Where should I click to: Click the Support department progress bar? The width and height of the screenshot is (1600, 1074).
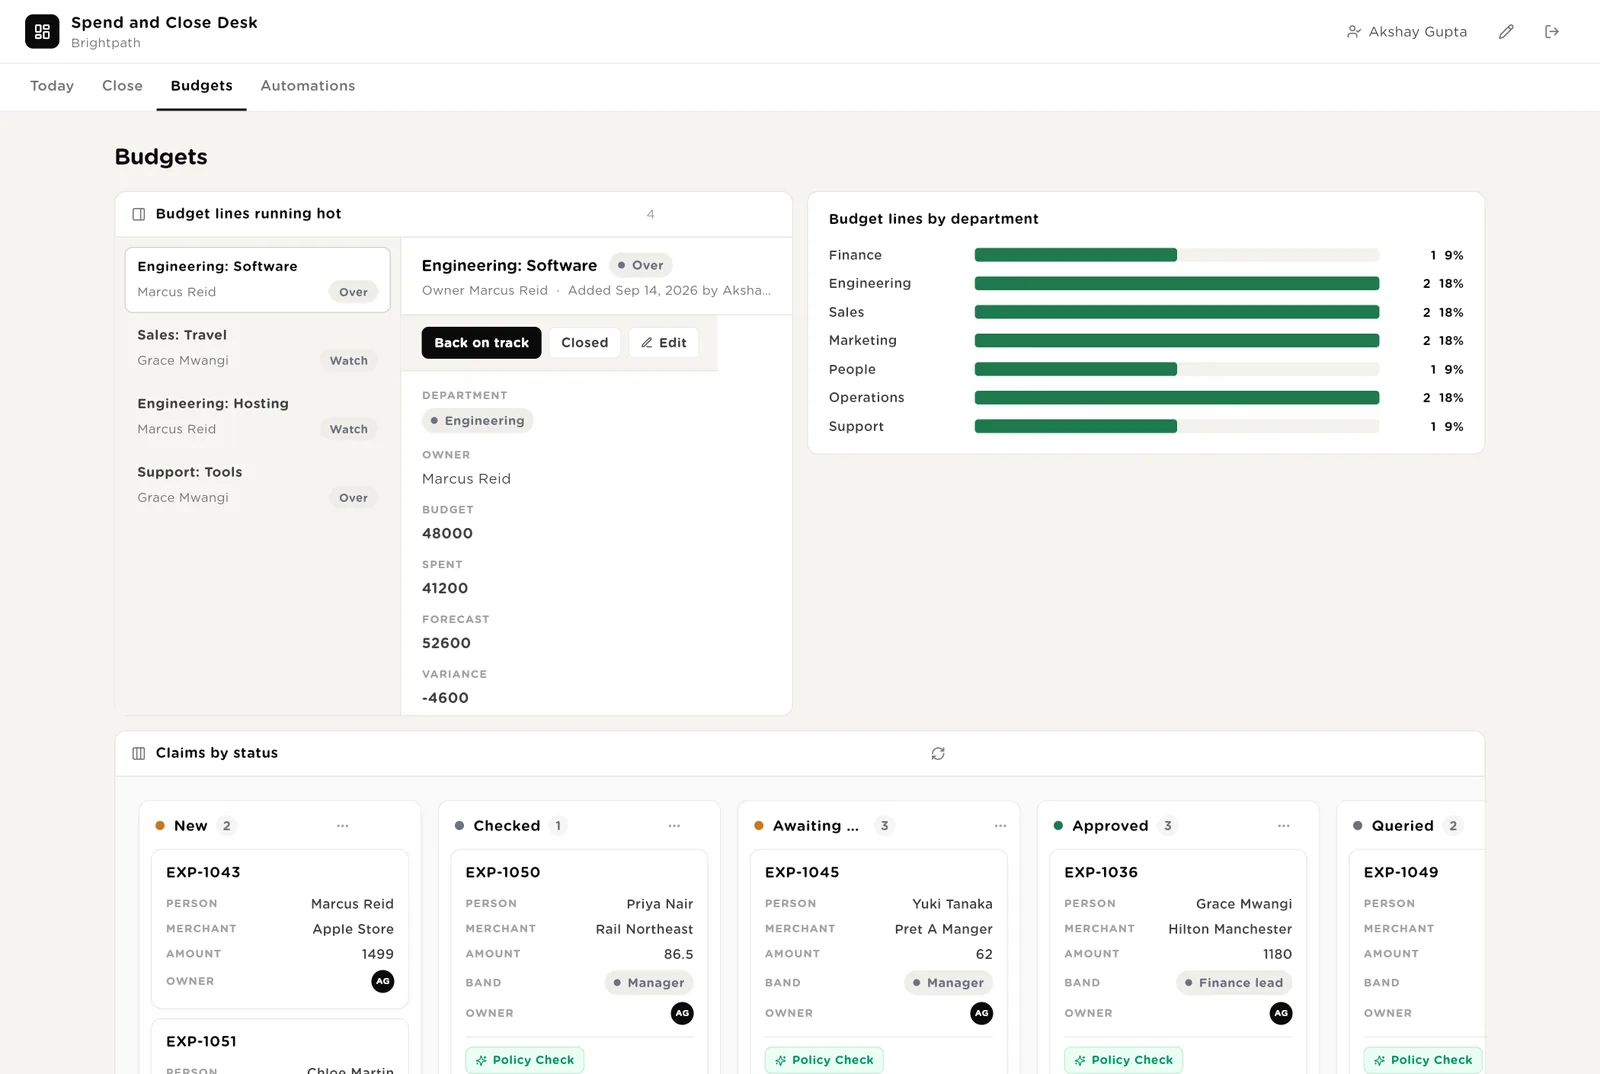click(x=1177, y=426)
